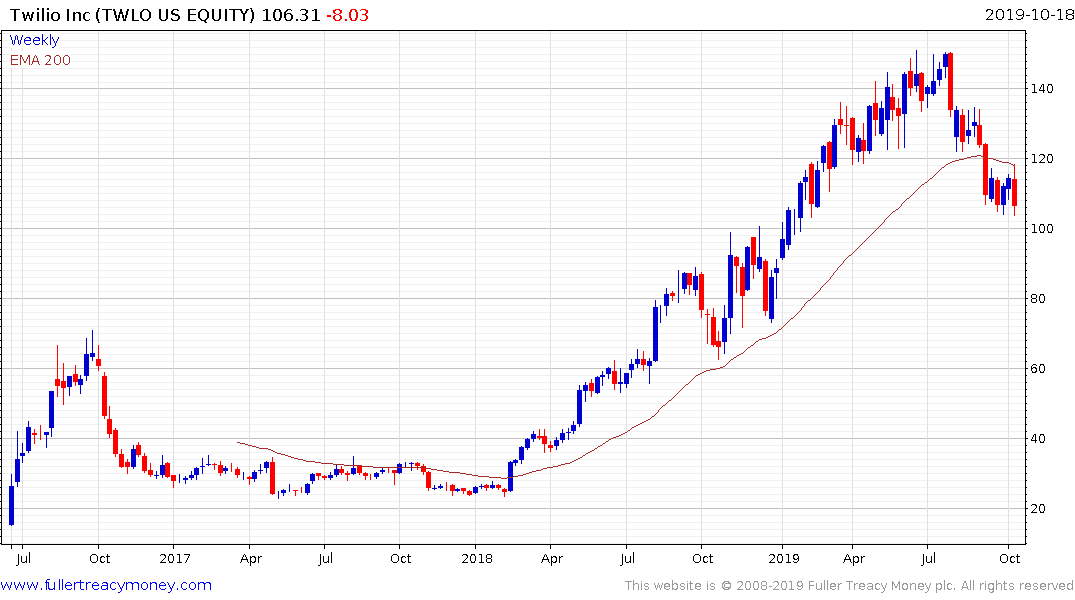1075x600 pixels.
Task: Click the Apr label after 2018
Action: pyautogui.click(x=552, y=558)
